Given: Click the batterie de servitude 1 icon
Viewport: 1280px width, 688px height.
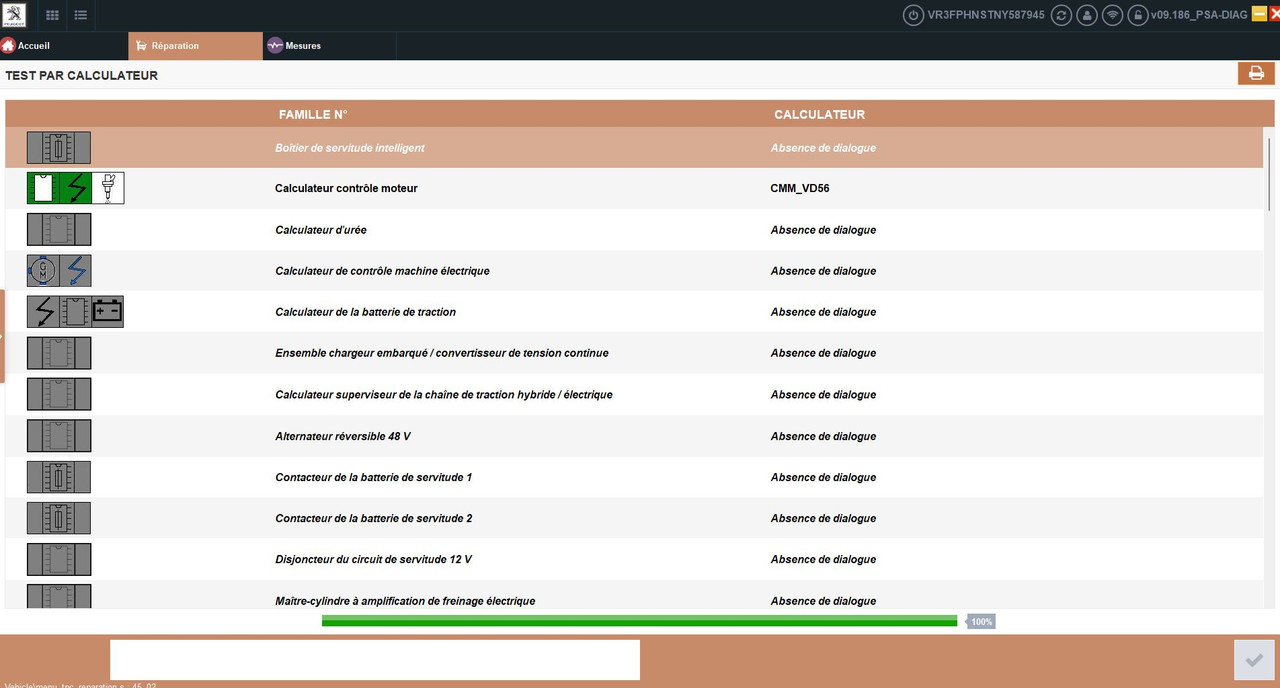Looking at the screenshot, I should coord(59,477).
